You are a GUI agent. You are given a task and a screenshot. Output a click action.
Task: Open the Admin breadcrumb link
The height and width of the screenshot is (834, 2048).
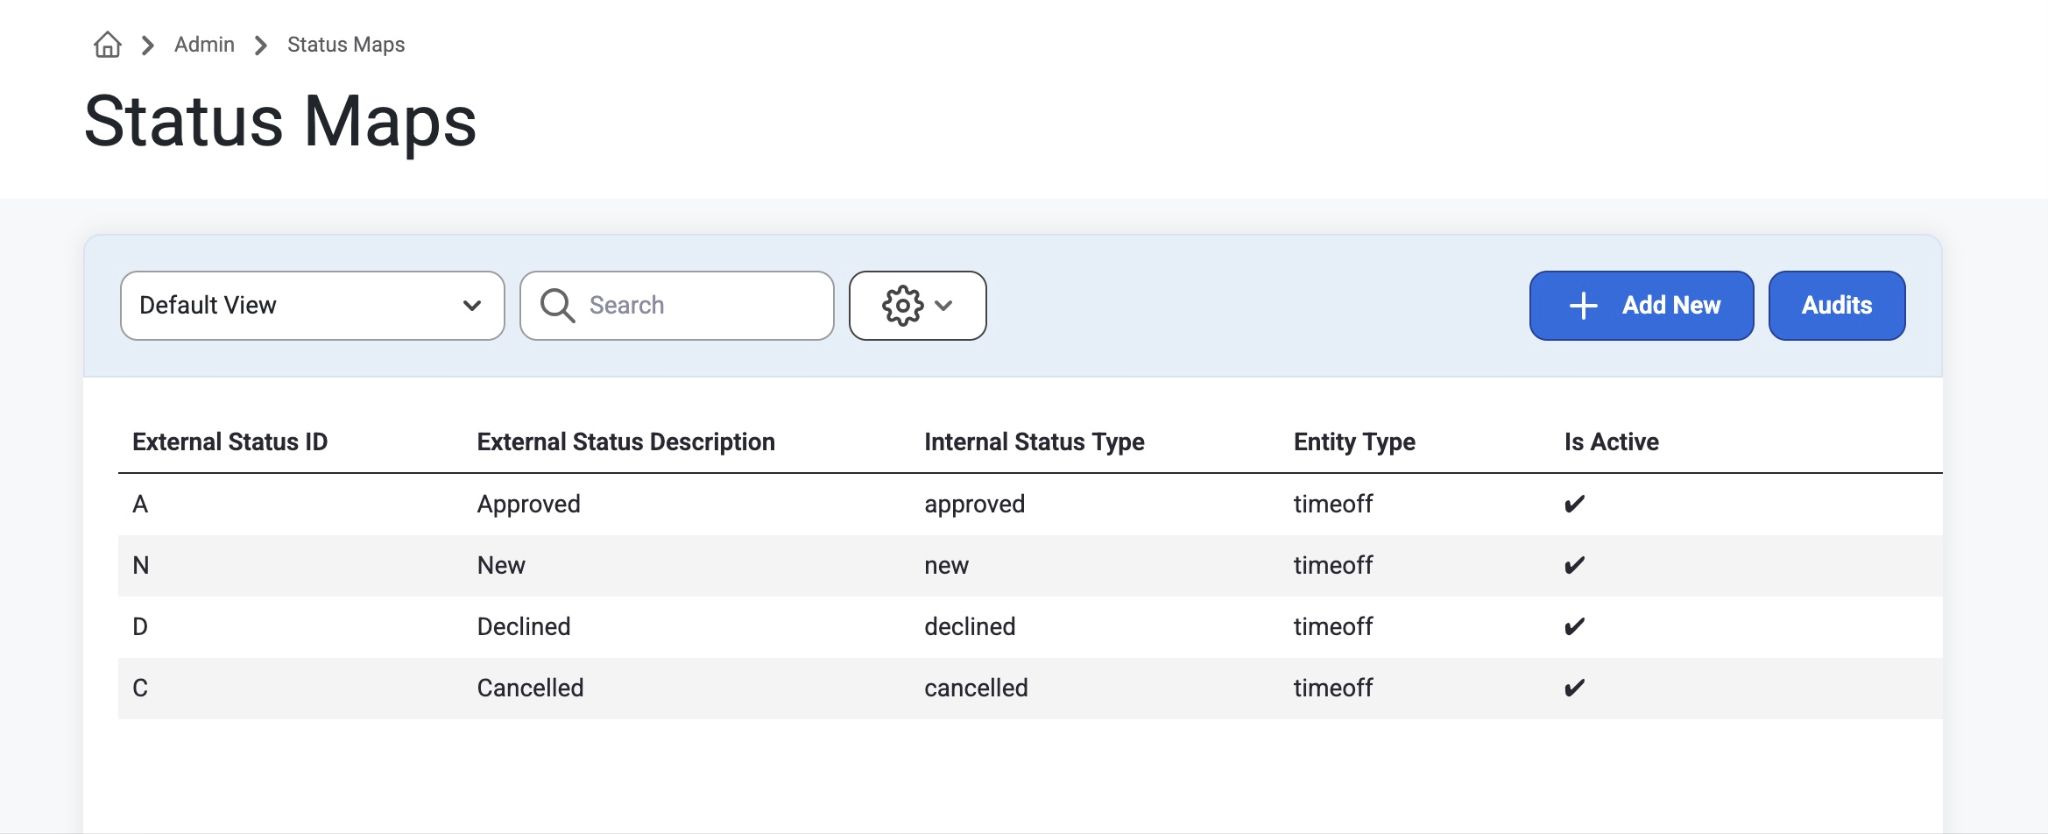[204, 45]
